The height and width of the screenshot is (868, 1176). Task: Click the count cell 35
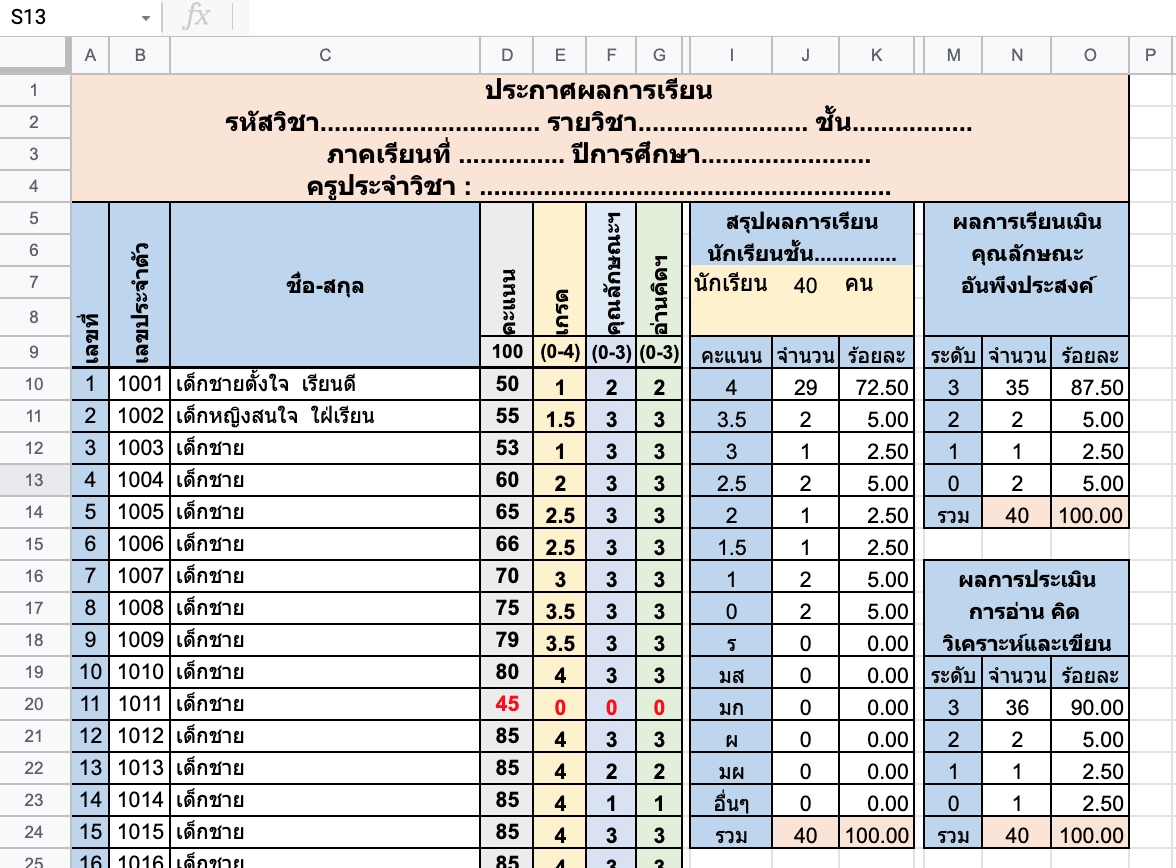[1017, 387]
